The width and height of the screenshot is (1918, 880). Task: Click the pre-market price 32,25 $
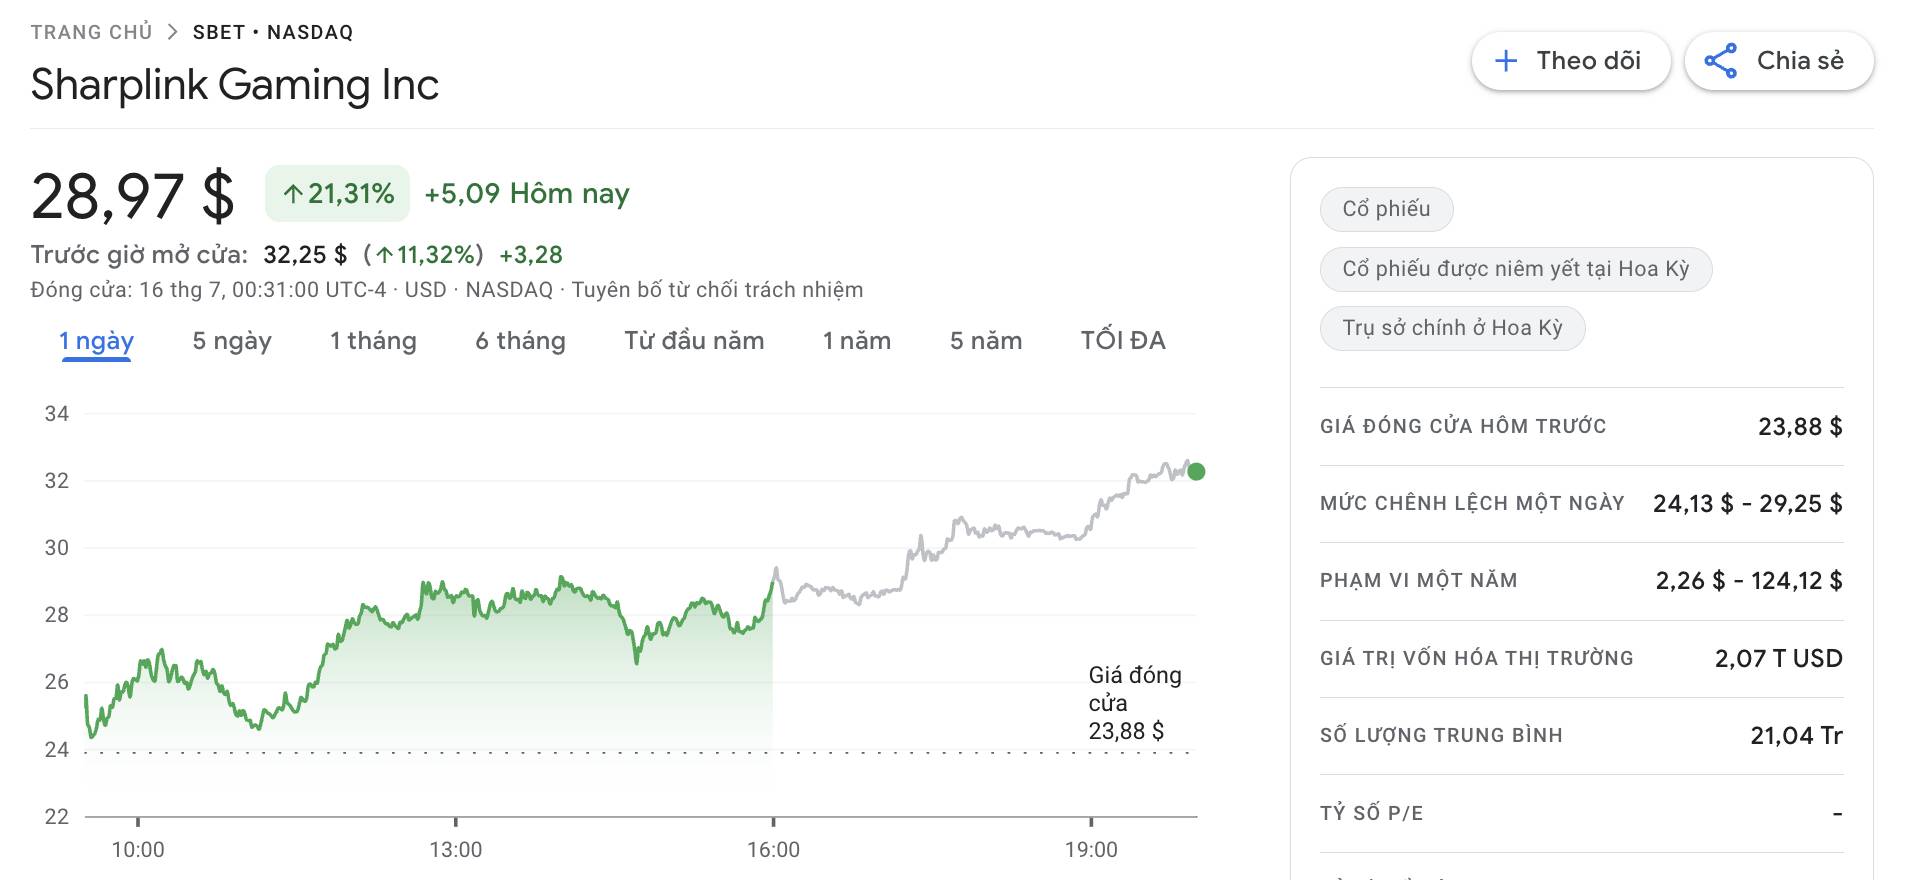point(305,255)
